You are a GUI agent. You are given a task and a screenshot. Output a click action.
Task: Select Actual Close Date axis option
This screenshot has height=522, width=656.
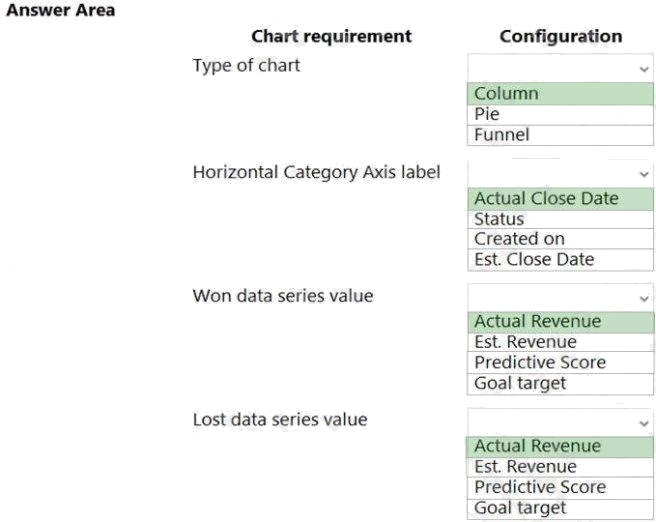(x=560, y=198)
